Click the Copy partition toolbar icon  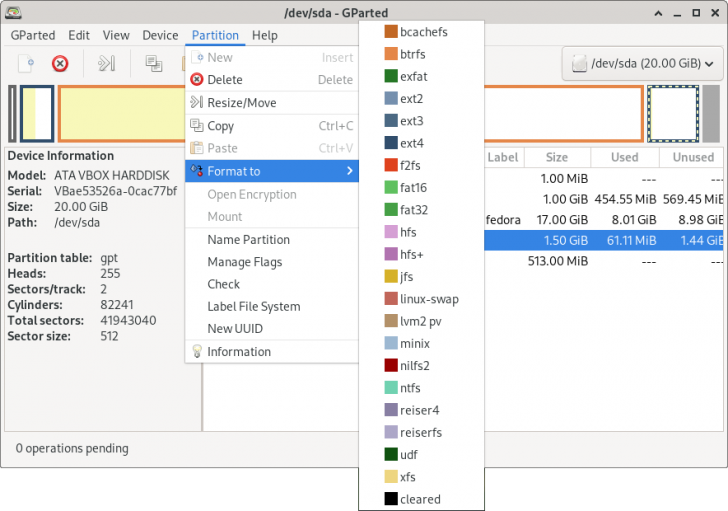pos(154,64)
